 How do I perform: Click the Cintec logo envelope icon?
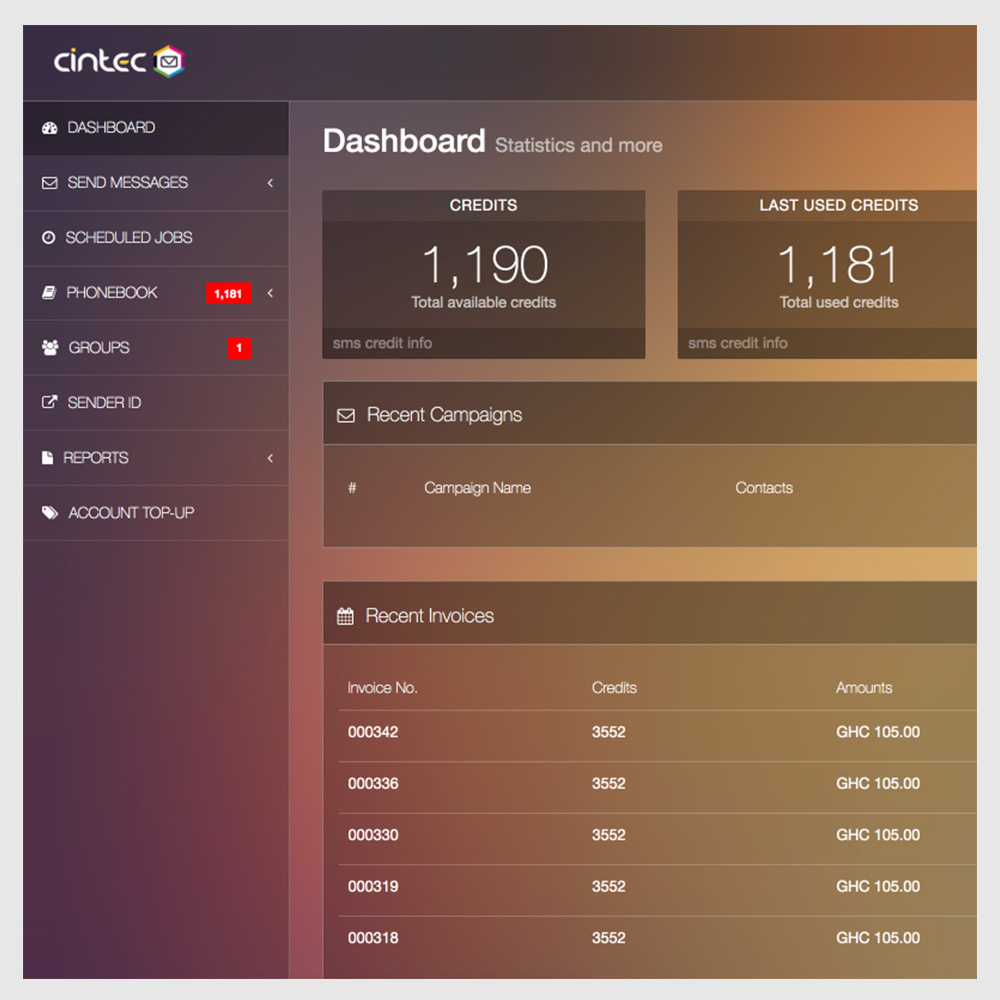coord(169,62)
